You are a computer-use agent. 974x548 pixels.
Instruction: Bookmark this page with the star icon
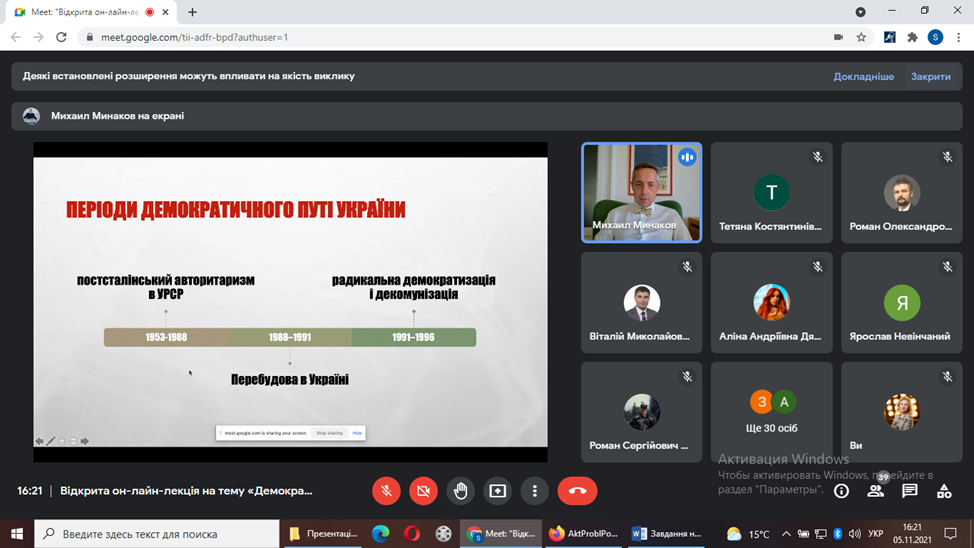tap(861, 37)
